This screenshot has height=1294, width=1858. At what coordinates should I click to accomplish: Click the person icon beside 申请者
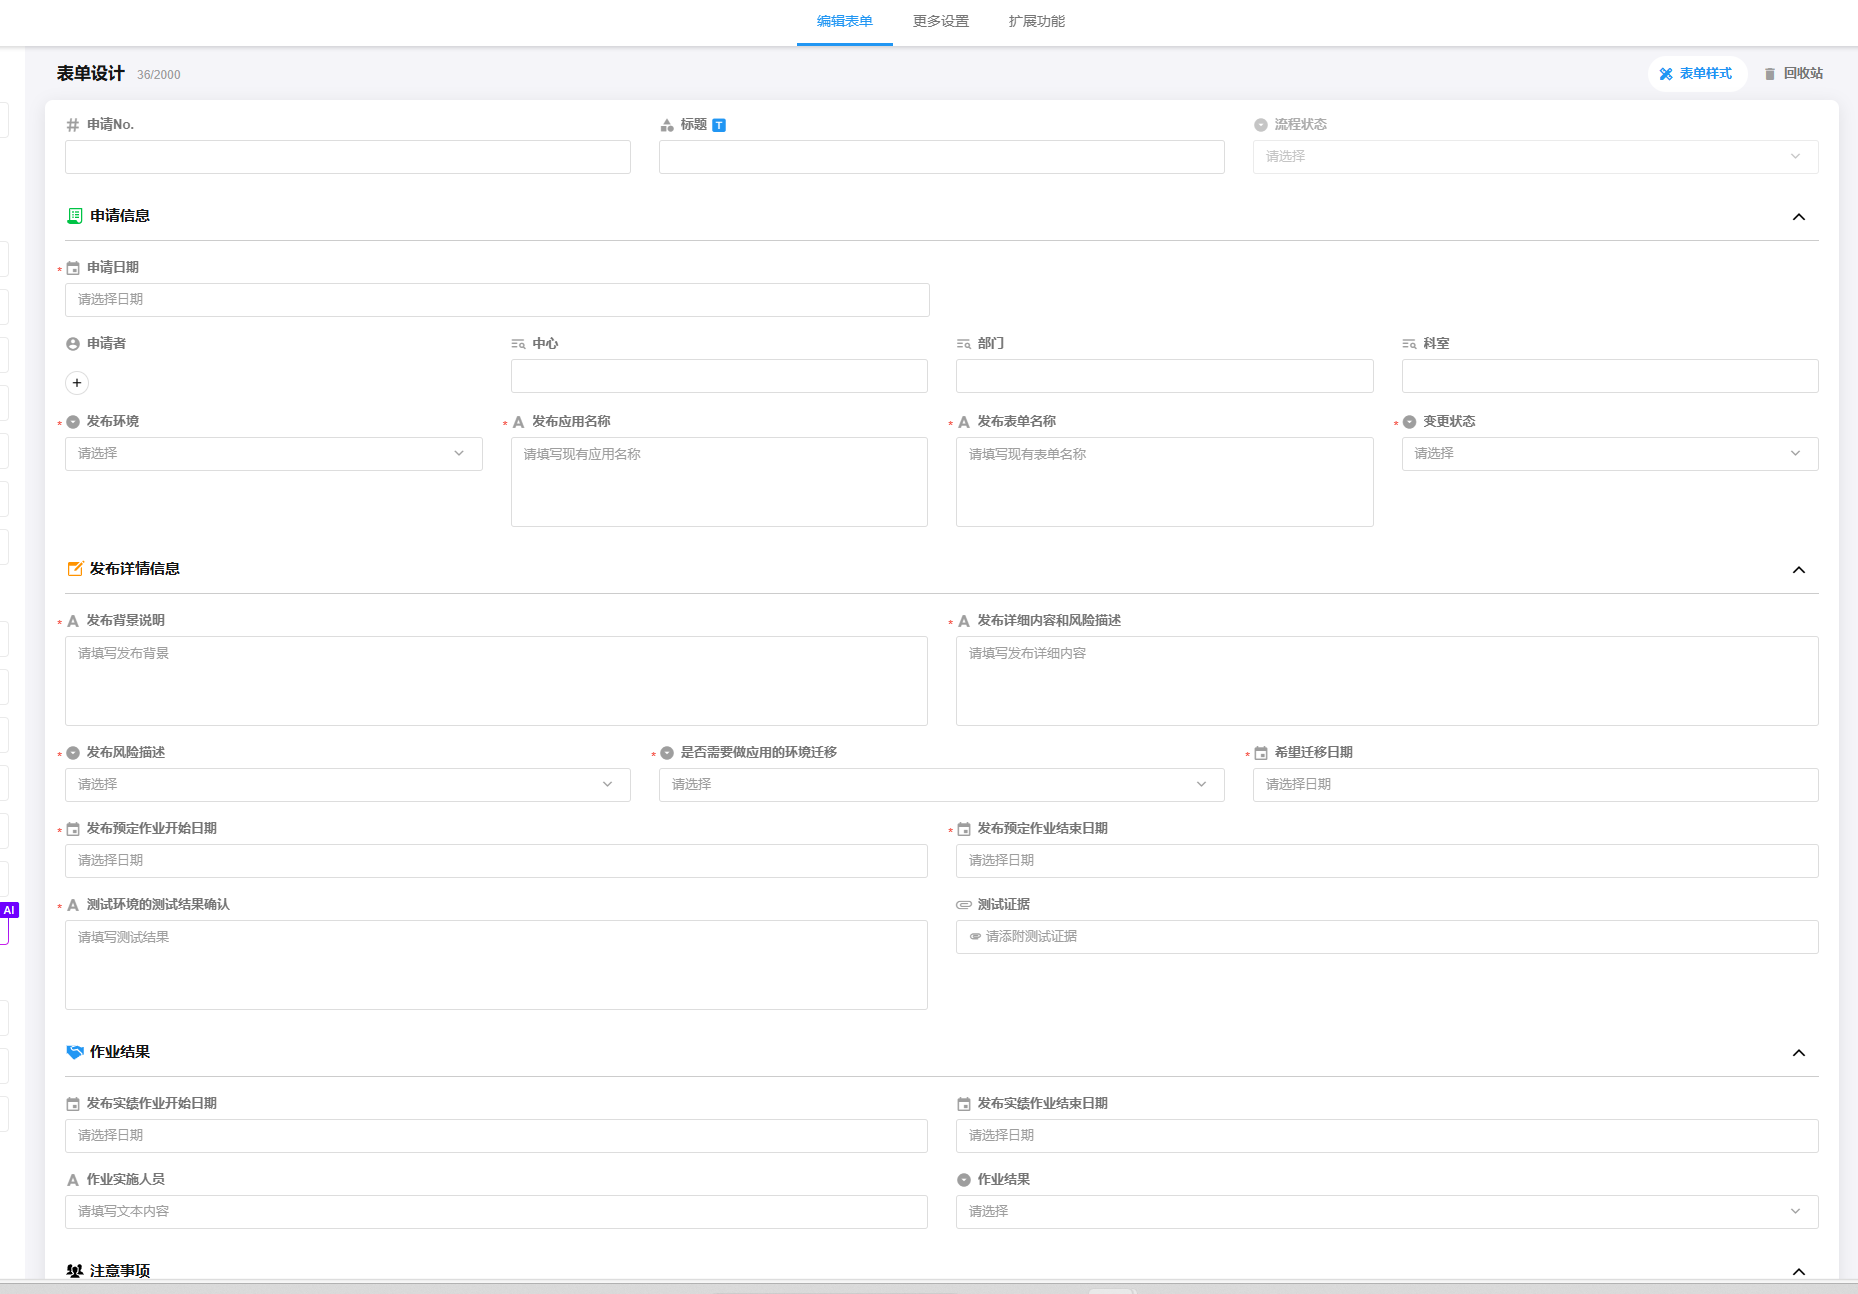(73, 344)
